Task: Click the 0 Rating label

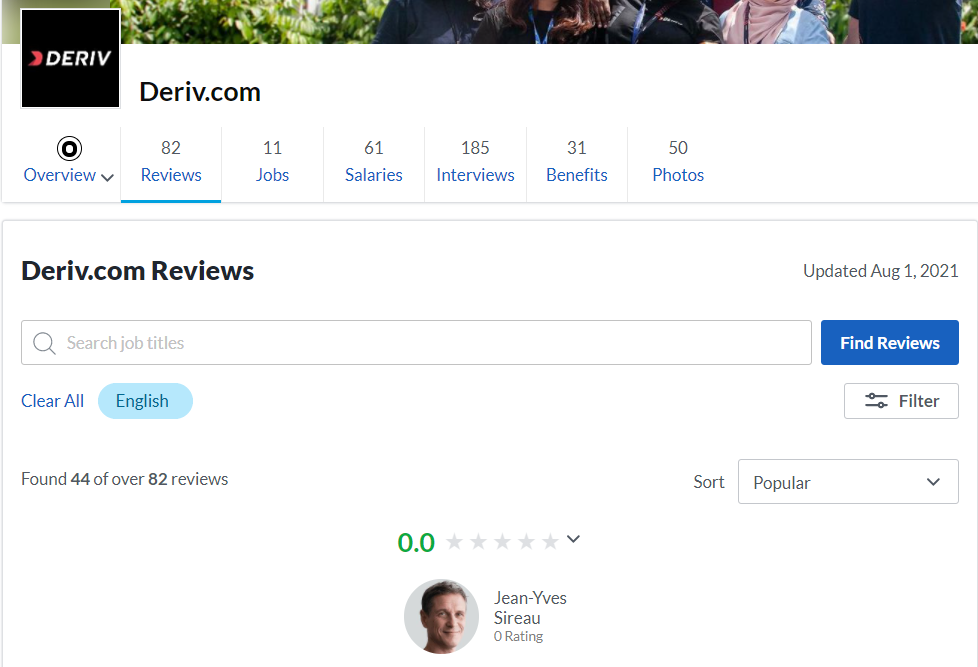Action: click(518, 636)
